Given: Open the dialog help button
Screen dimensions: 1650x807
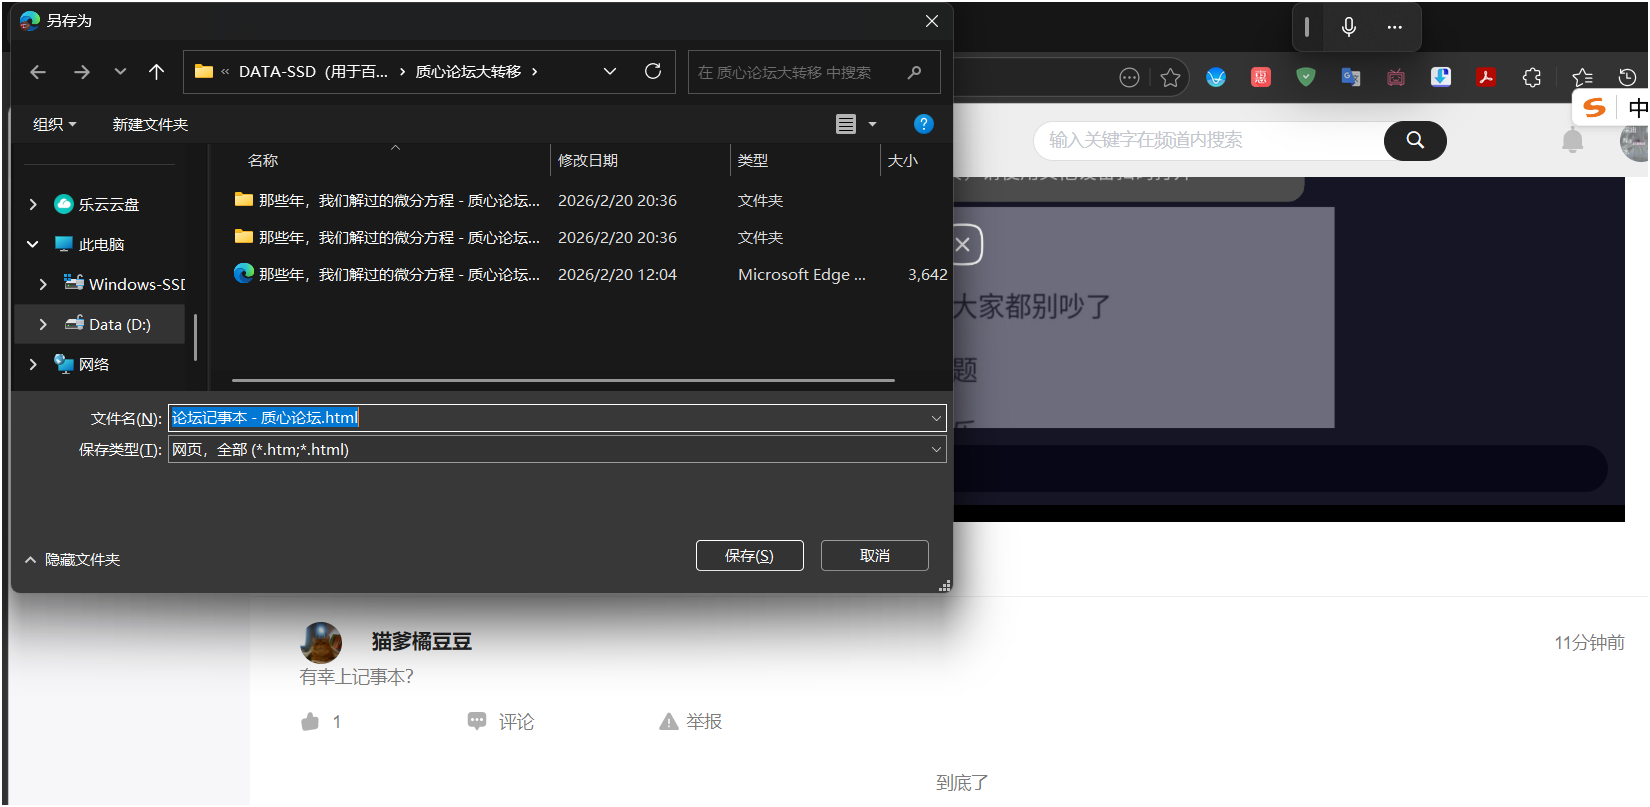Looking at the screenshot, I should [924, 124].
